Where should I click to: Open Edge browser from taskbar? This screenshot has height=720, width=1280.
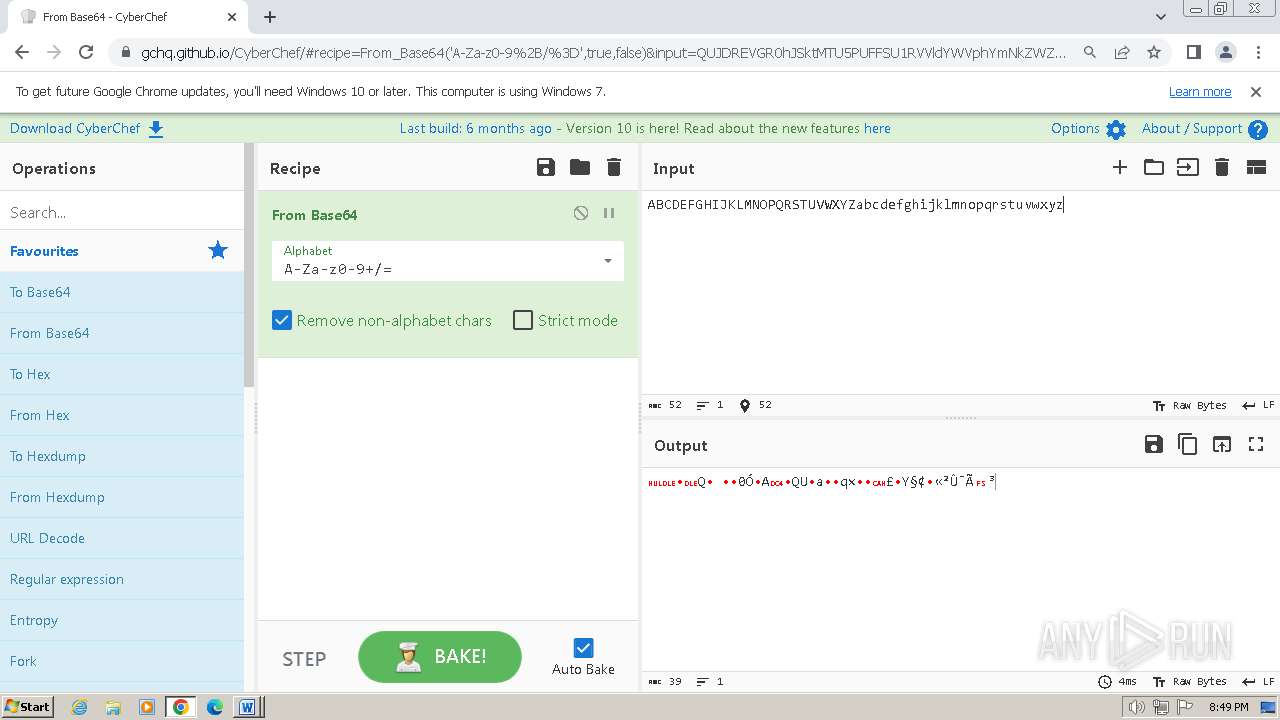214,707
